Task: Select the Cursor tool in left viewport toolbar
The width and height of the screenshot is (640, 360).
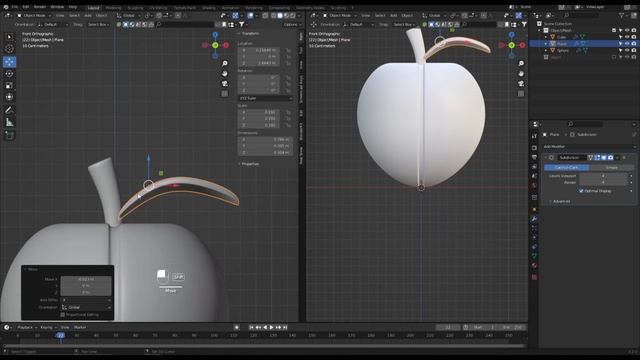Action: coord(9,49)
